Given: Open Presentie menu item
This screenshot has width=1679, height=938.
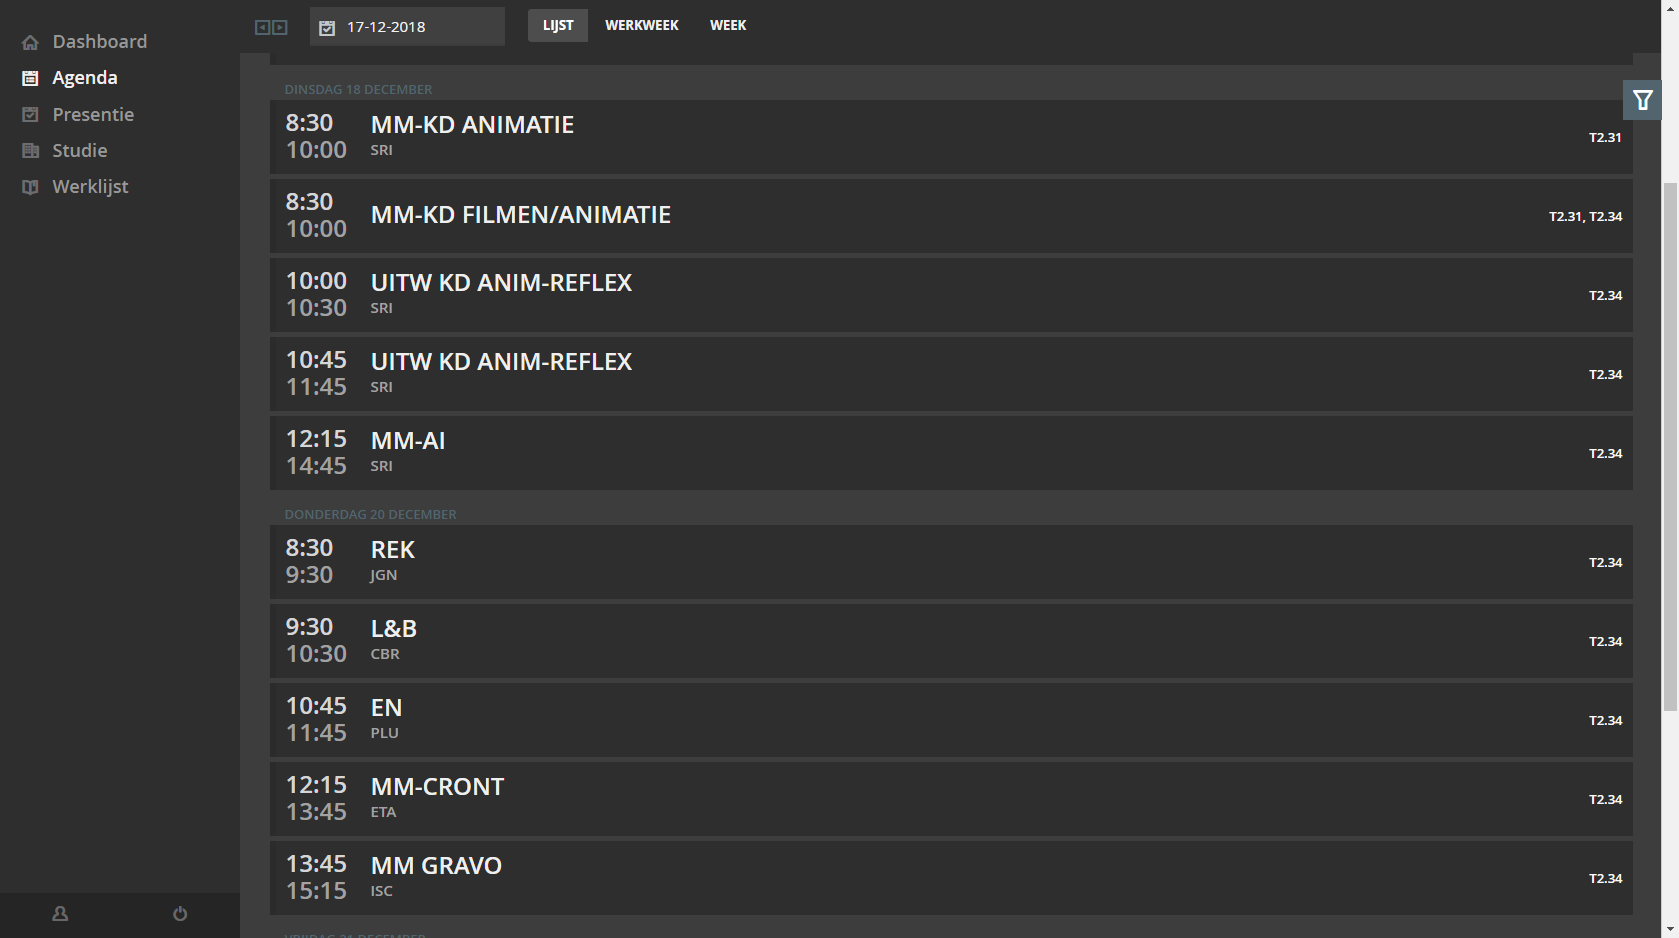Looking at the screenshot, I should coord(93,115).
